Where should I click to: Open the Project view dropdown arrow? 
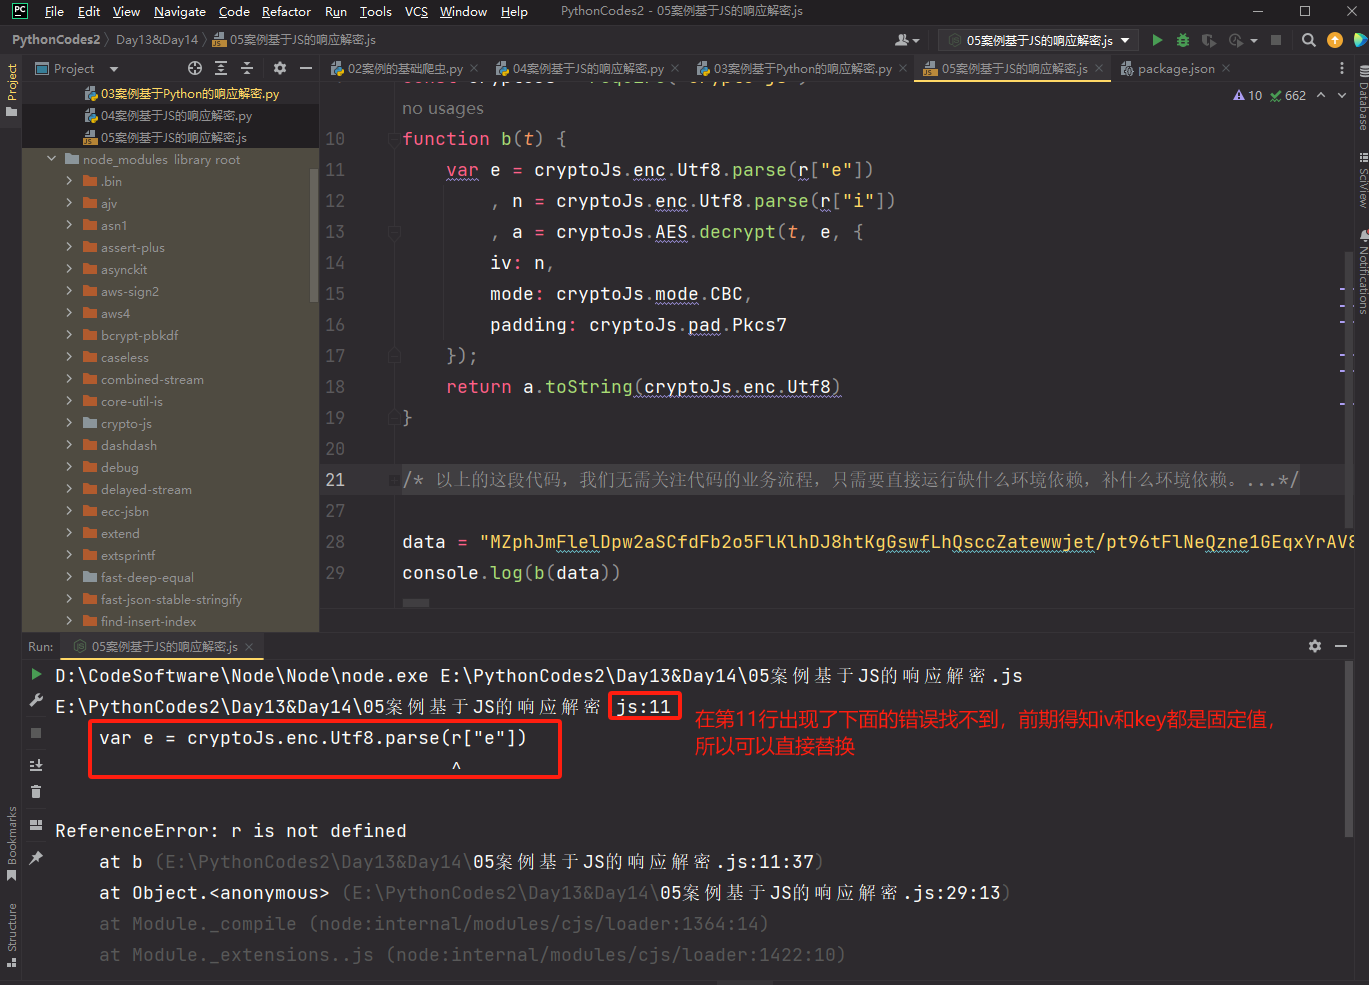(113, 69)
